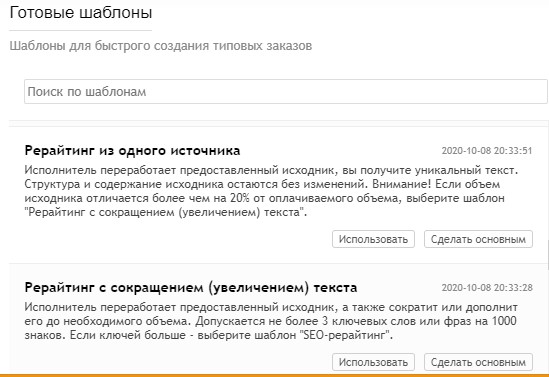Open template title 'Рерайтинг из одного источника'
The image size is (549, 377).
[x=132, y=151]
